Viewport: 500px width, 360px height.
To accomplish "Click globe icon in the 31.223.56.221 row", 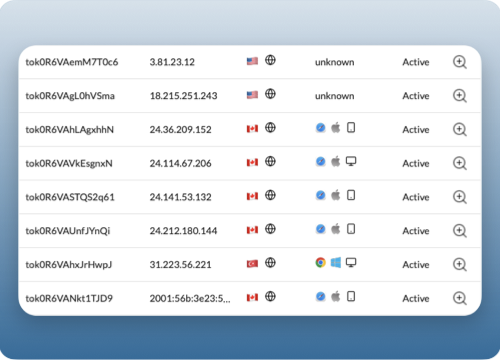I will [270, 263].
